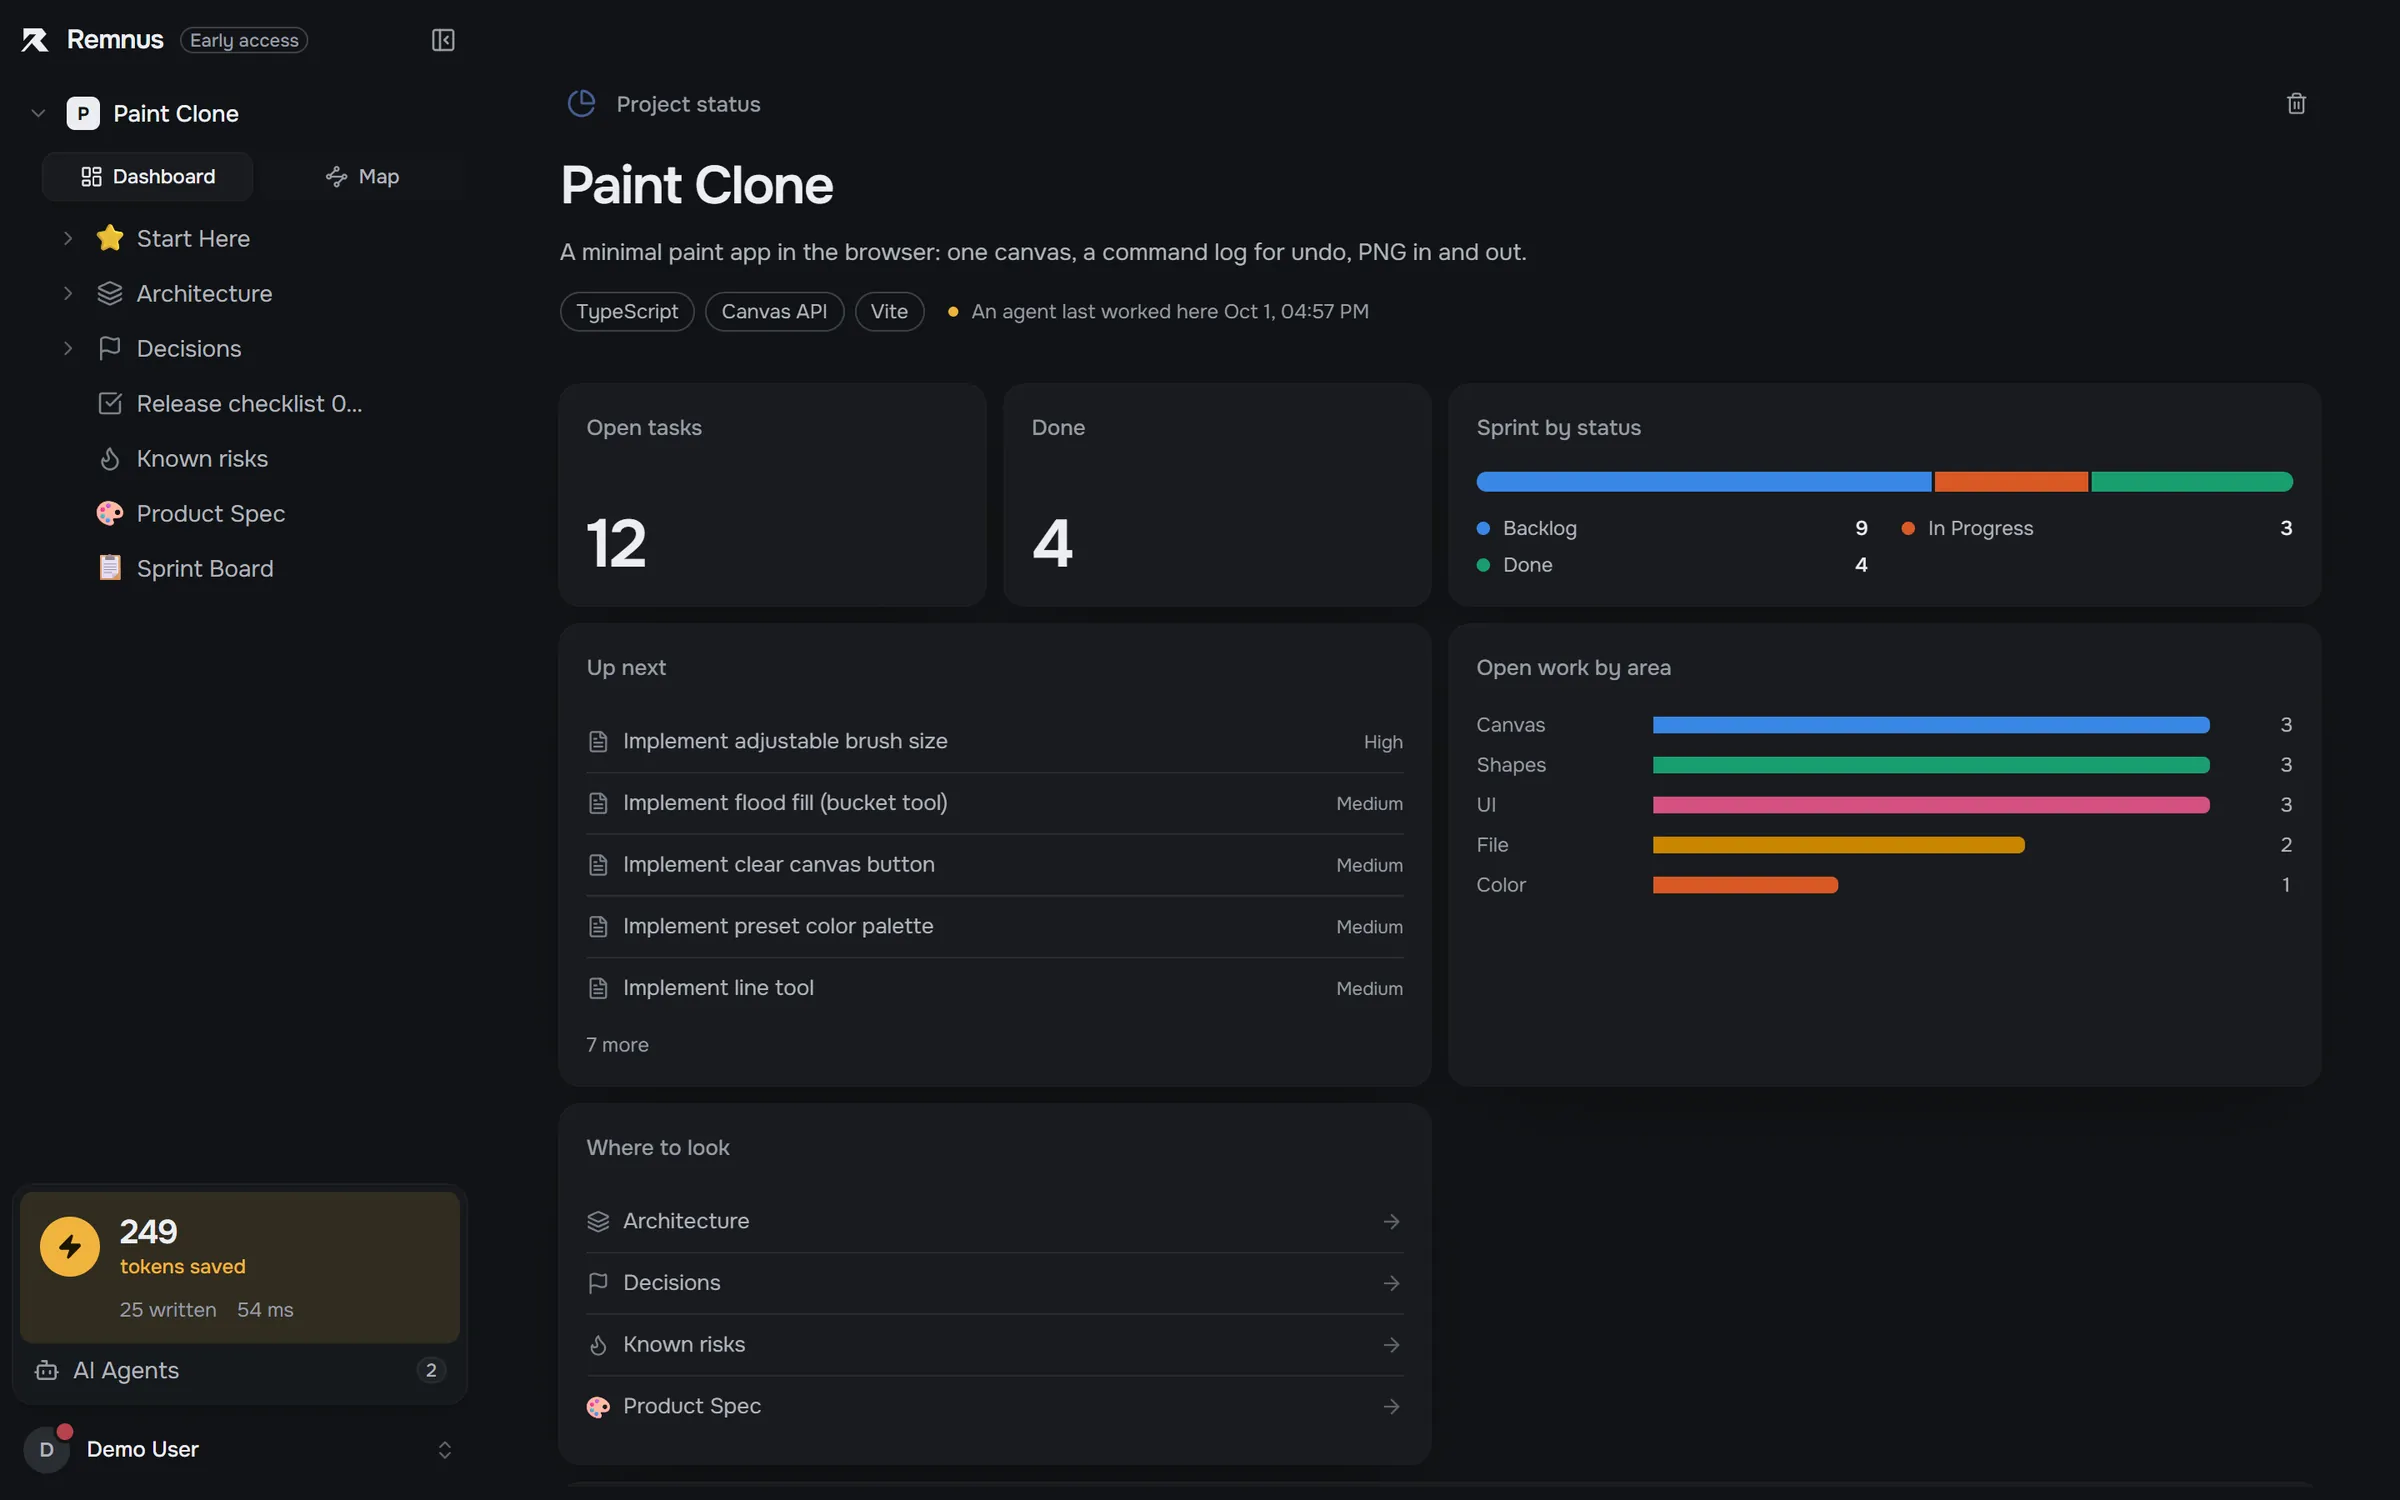Click the AI Agents robot icon
This screenshot has height=1500, width=2400.
(x=46, y=1370)
